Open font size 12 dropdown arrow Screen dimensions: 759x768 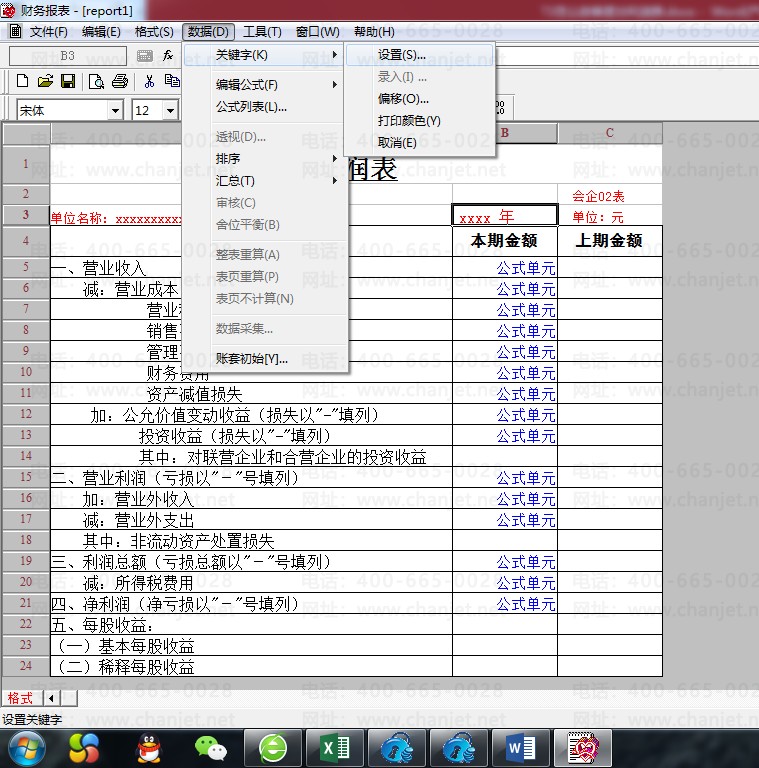(170, 110)
